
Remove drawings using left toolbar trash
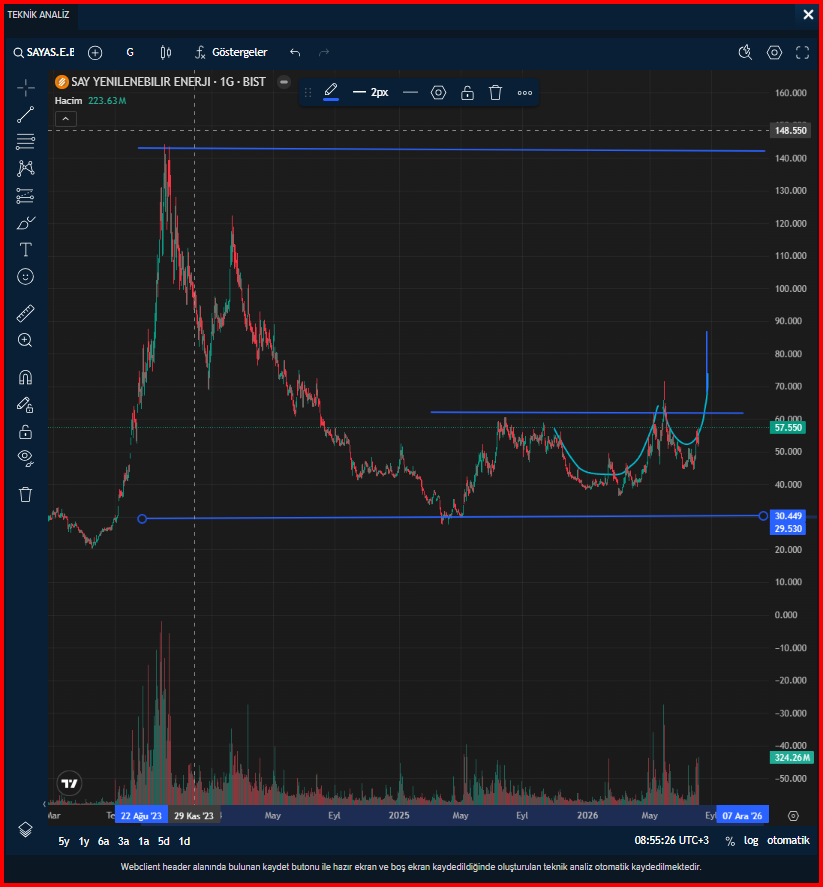(25, 494)
